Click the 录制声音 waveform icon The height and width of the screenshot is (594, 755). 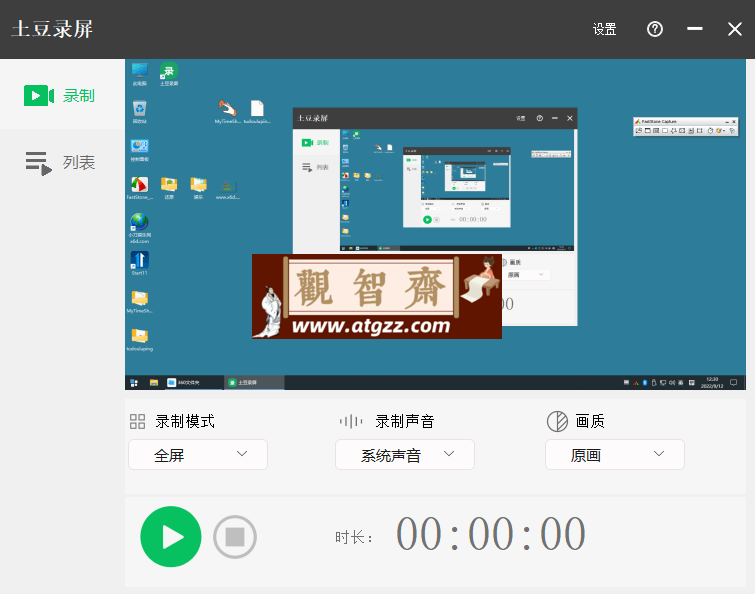tap(351, 422)
